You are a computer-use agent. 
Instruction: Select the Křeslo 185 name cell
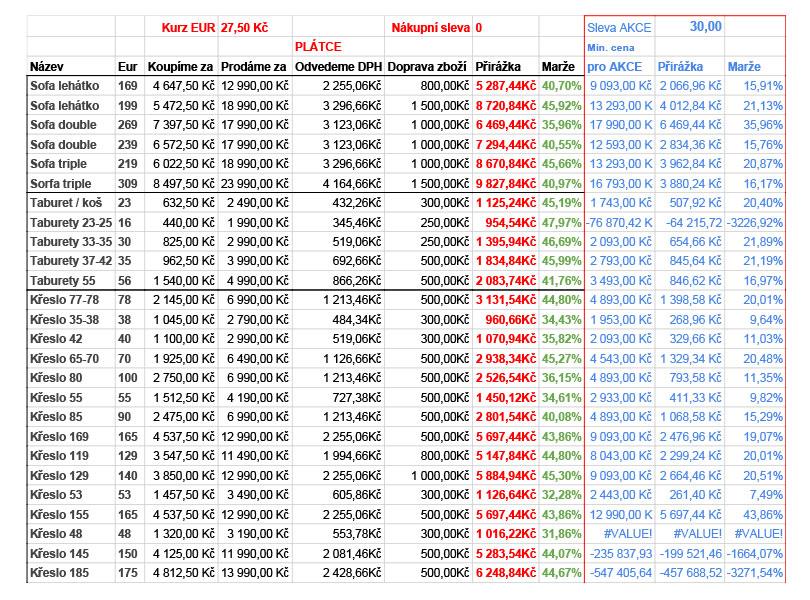[59, 573]
